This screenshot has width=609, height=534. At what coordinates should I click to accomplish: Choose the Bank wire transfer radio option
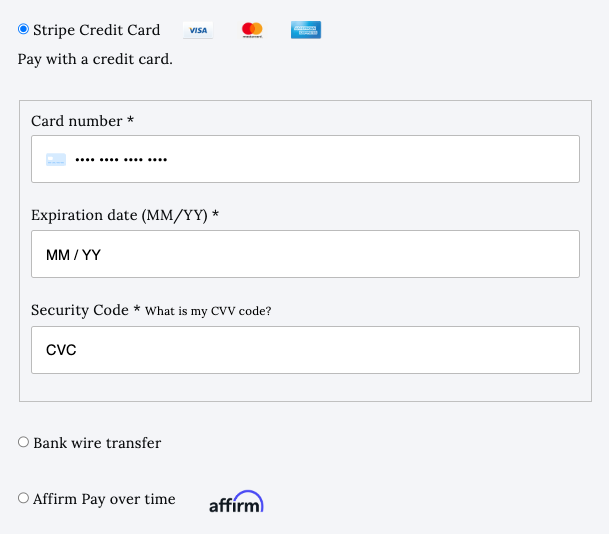click(x=23, y=442)
